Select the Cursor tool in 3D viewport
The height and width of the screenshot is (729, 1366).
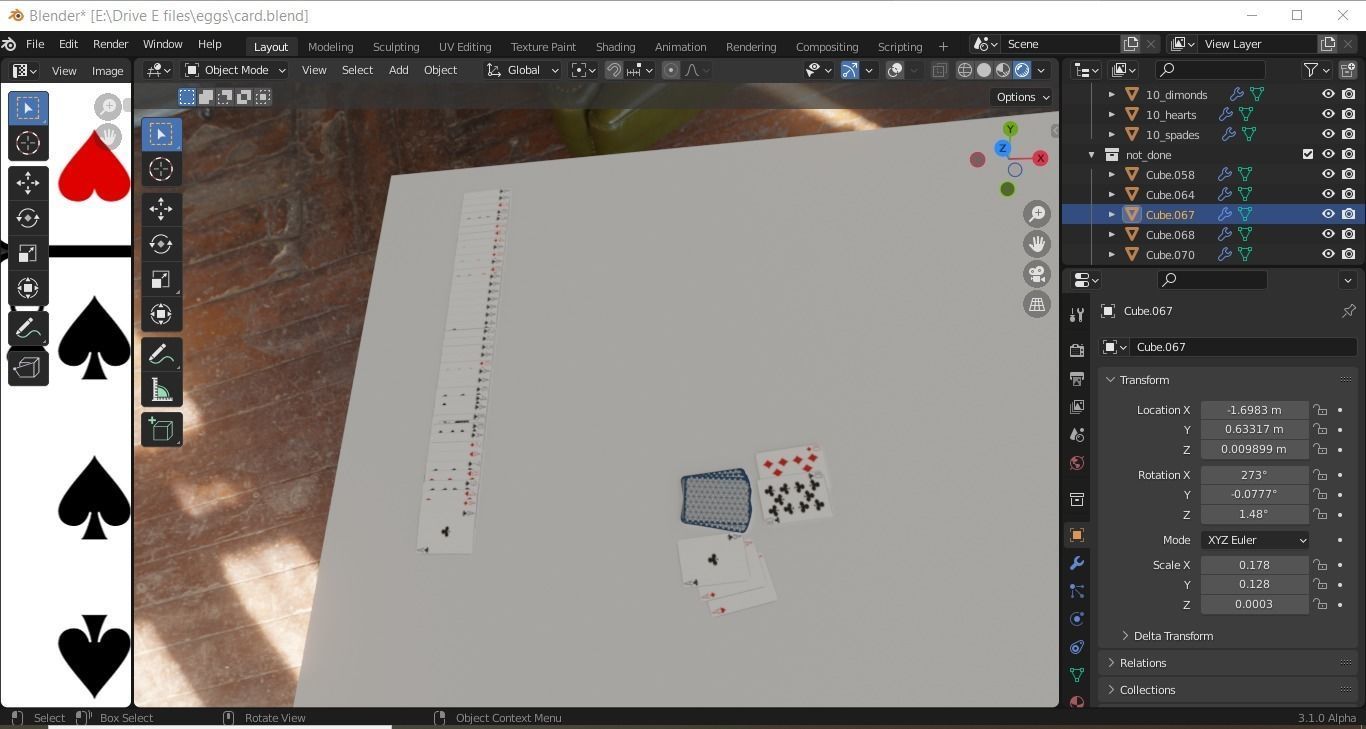(x=161, y=169)
